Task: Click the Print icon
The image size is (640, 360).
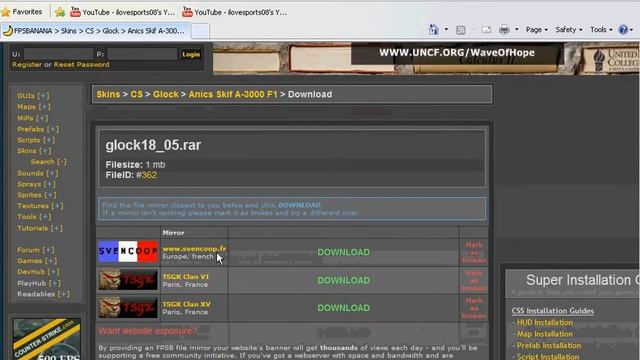Action: tap(504, 29)
